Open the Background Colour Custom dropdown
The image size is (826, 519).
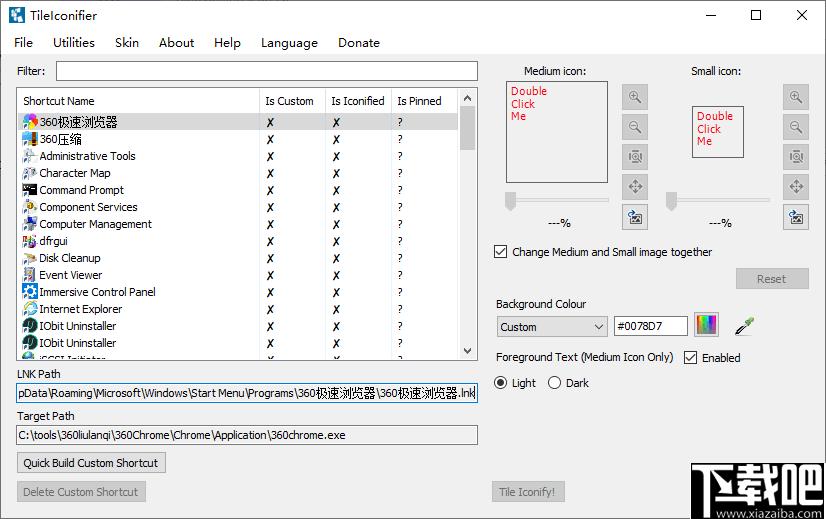tap(552, 327)
